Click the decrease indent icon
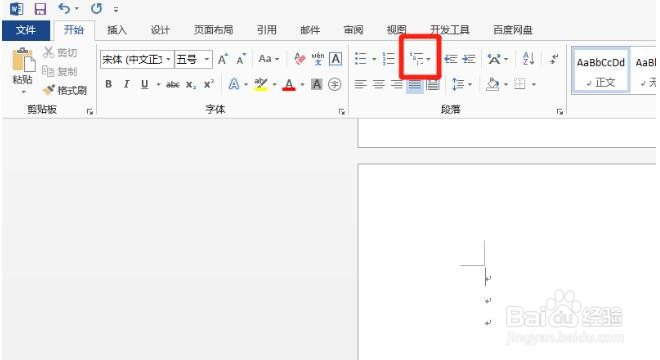Viewport: 660px width, 360px height. point(451,59)
